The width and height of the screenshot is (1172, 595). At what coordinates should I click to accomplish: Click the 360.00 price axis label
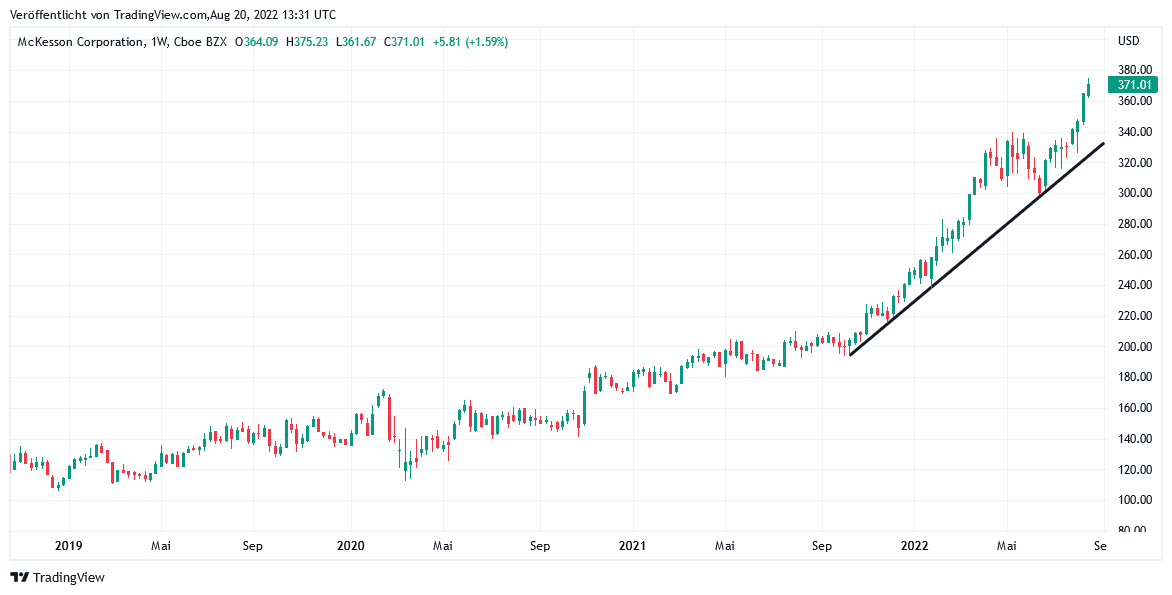(1134, 101)
